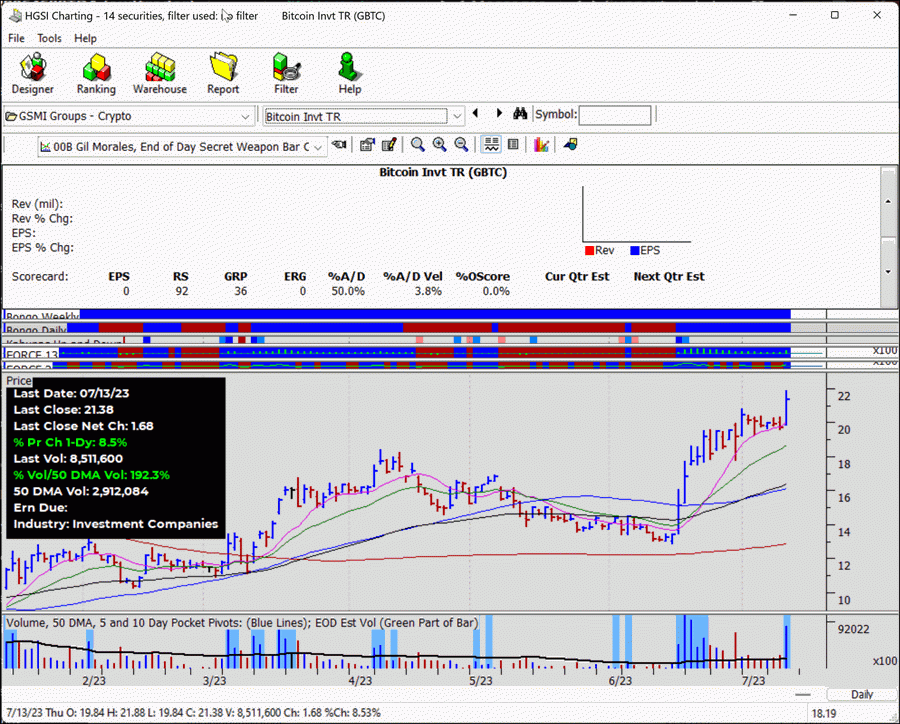900x724 pixels.
Task: Click the shapes drawing tool icon
Action: pos(570,145)
